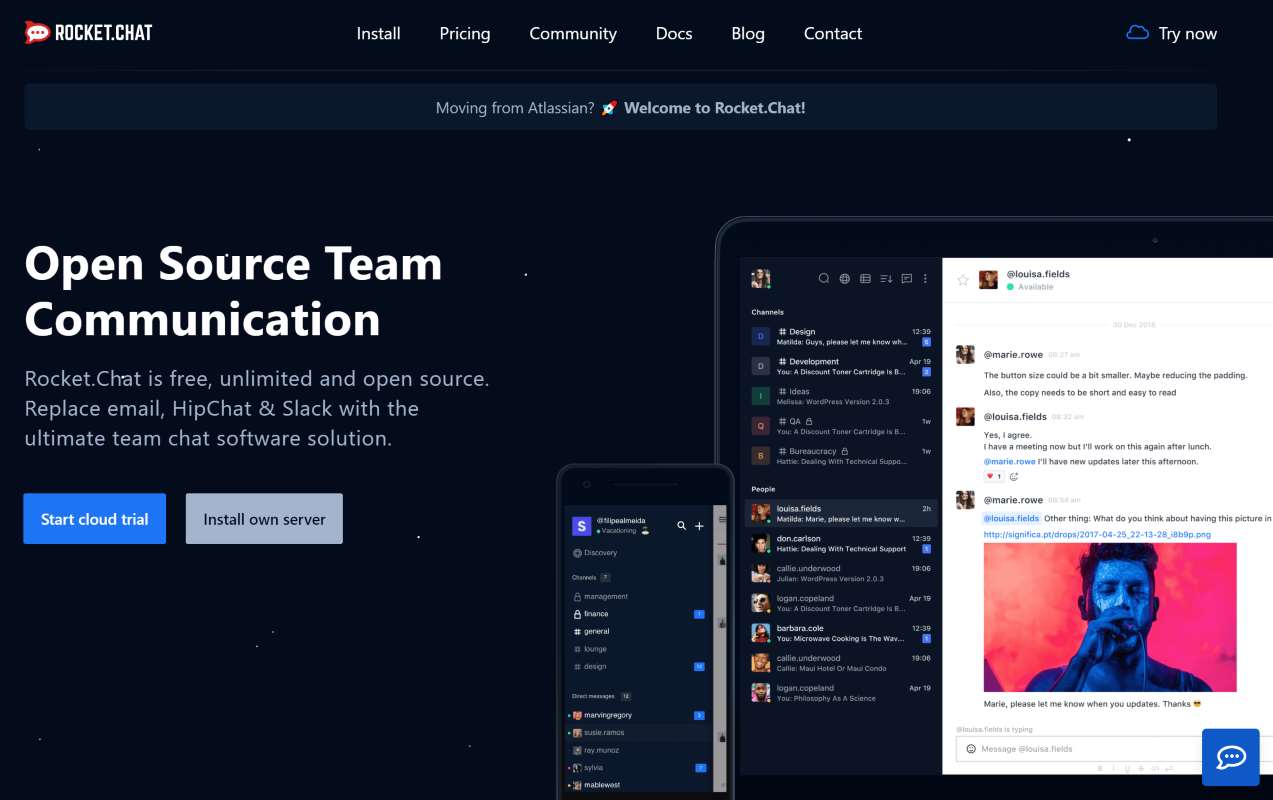Image resolution: width=1273 pixels, height=800 pixels.
Task: Open the Install menu item
Action: (378, 33)
